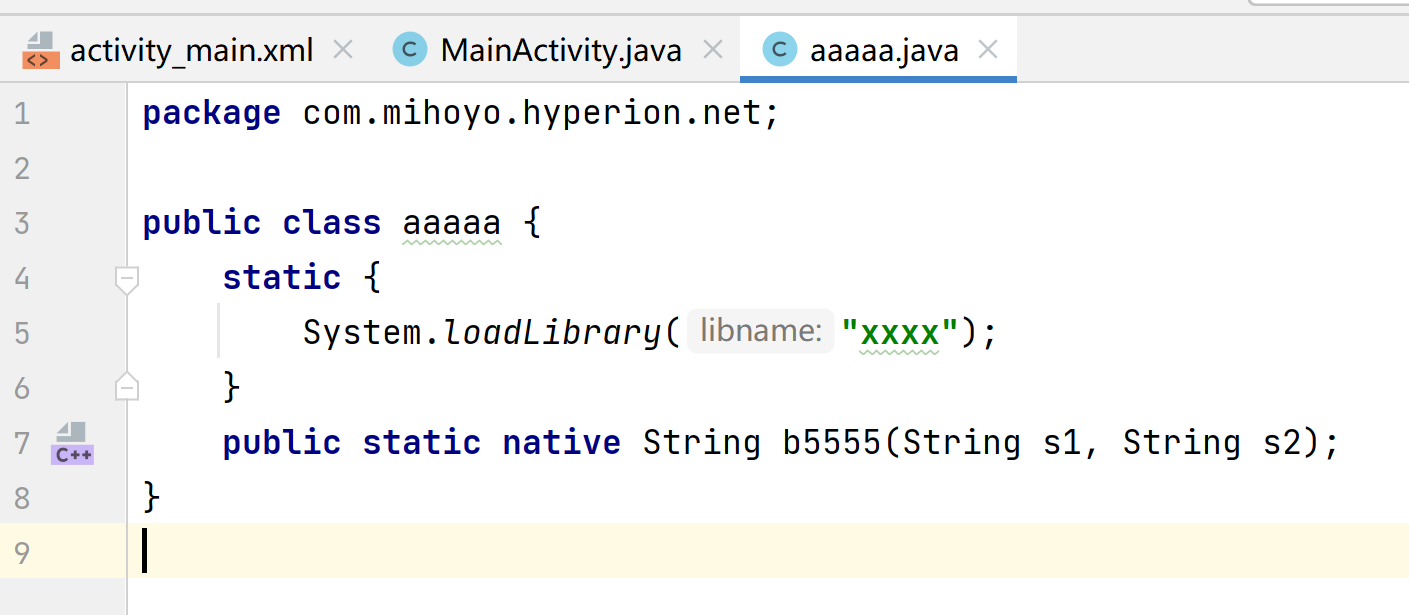Viewport: 1409px width, 615px height.
Task: Close the activity_main.xml tab
Action: click(x=343, y=50)
